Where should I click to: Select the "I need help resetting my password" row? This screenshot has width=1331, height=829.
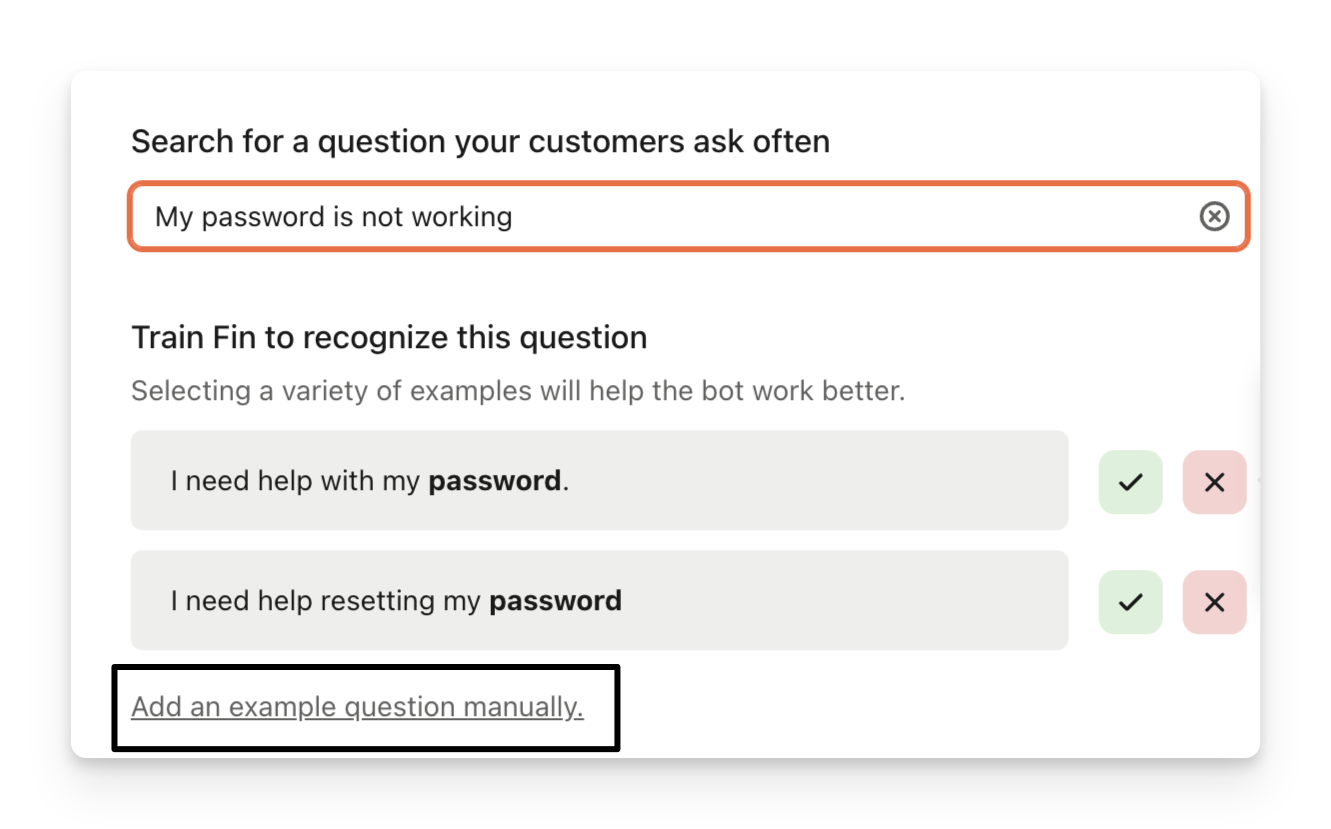pyautogui.click(x=800, y=601)
